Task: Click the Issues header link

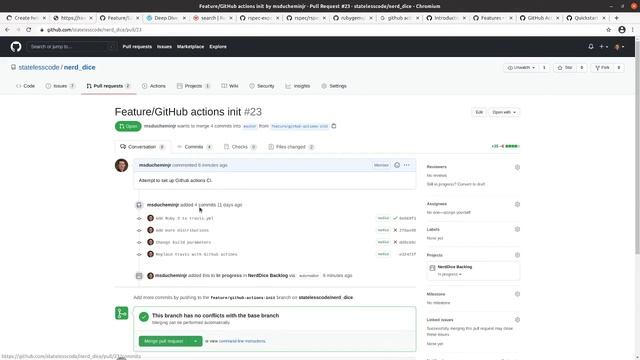Action: (x=164, y=47)
